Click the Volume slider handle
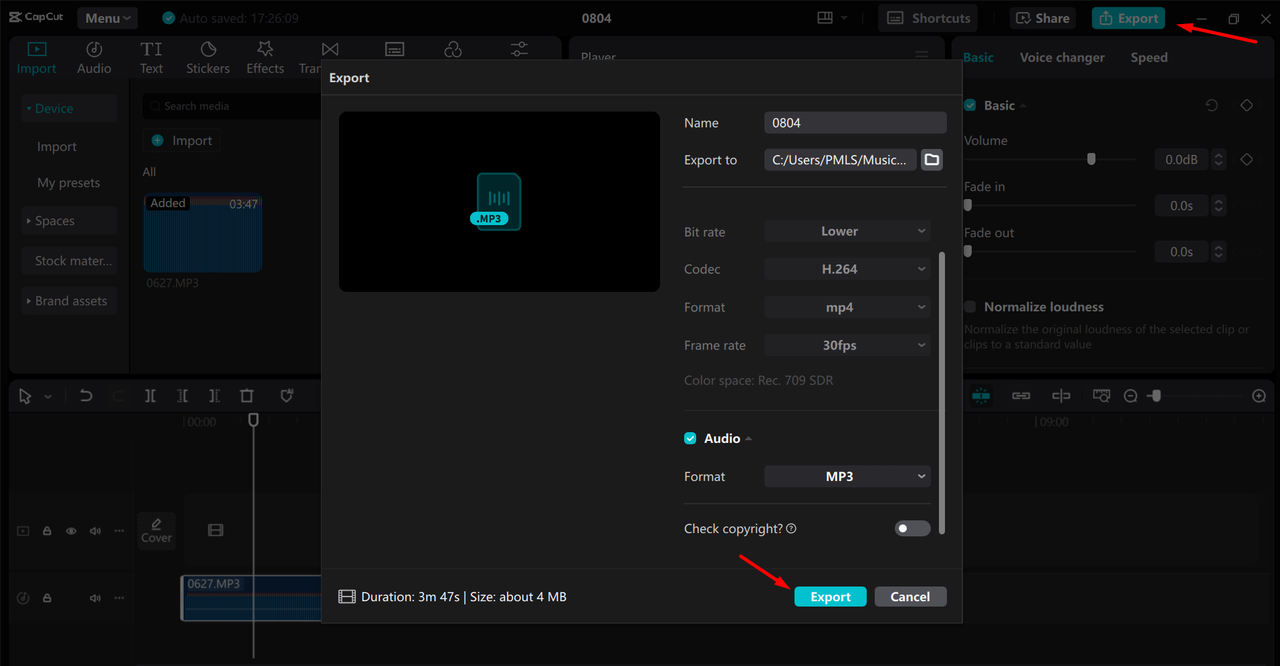Viewport: 1280px width, 666px height. click(1091, 159)
